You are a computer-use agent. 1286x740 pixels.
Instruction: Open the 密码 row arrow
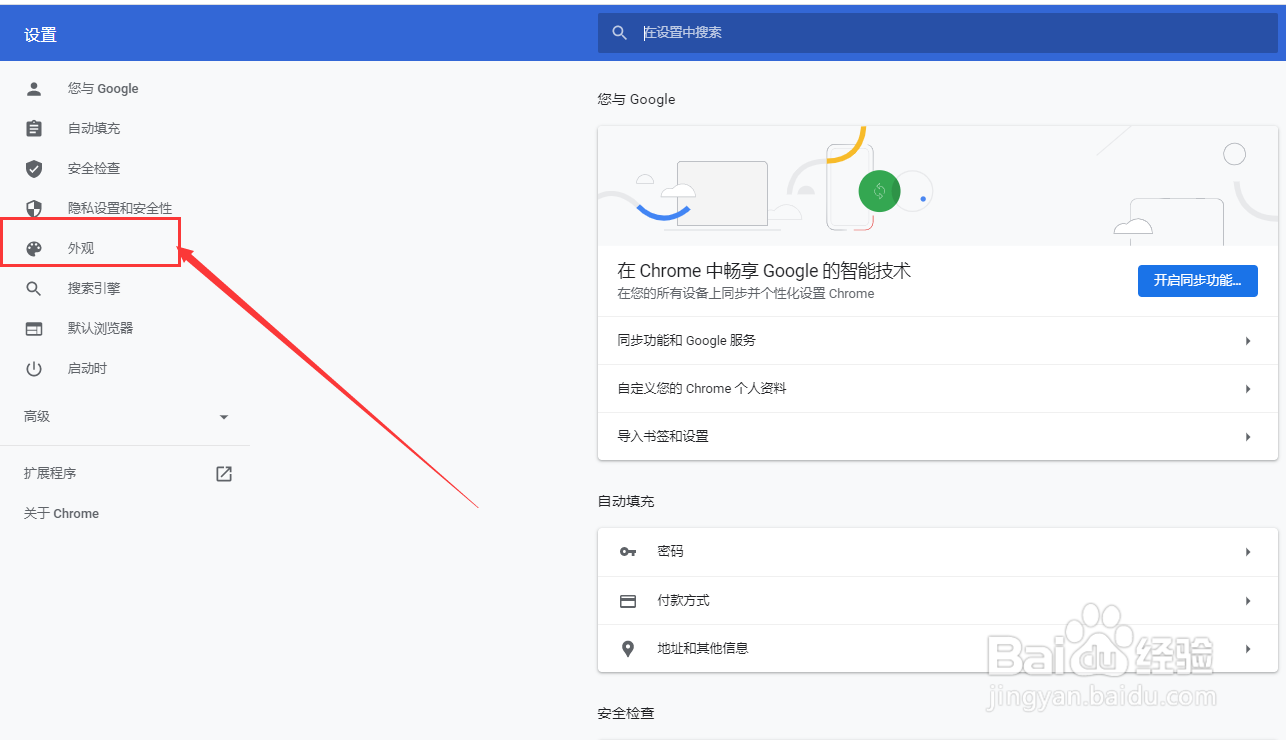pos(1248,552)
